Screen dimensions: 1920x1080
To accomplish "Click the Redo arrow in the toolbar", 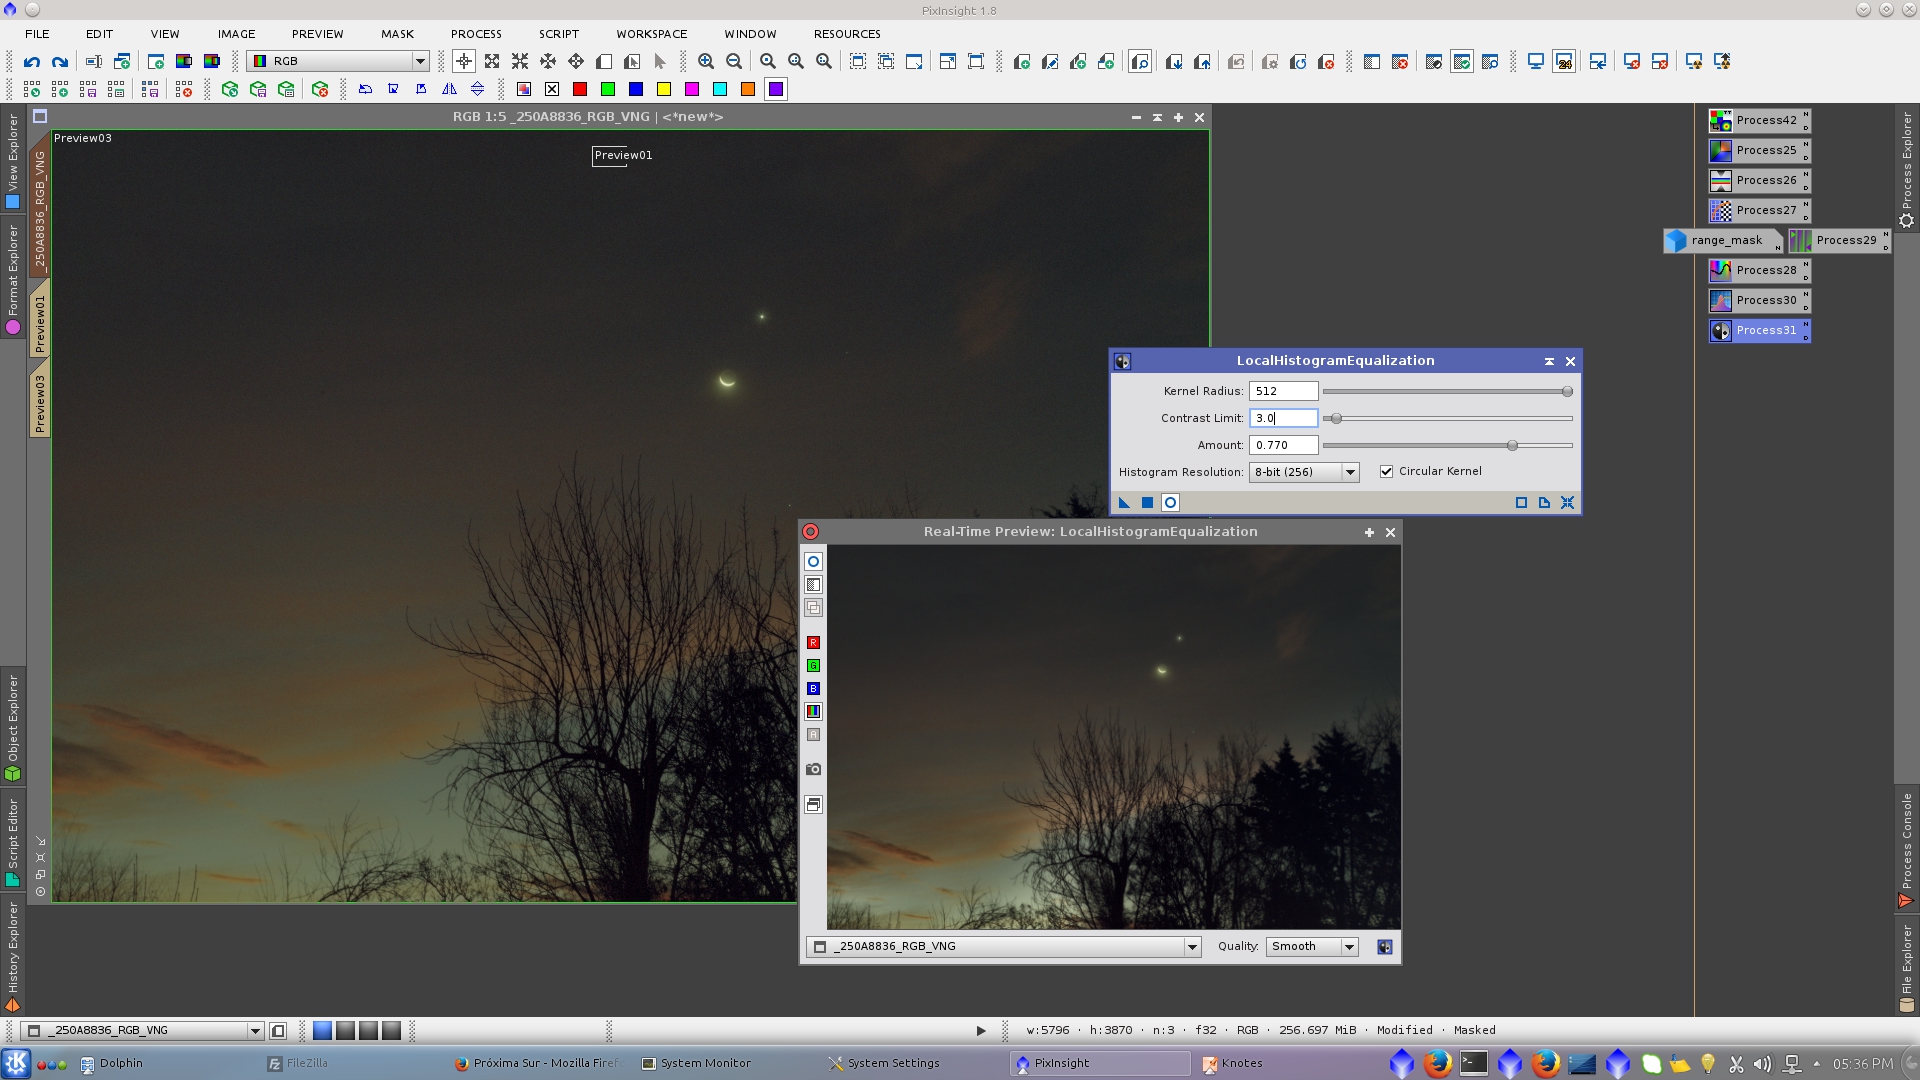I will [60, 62].
